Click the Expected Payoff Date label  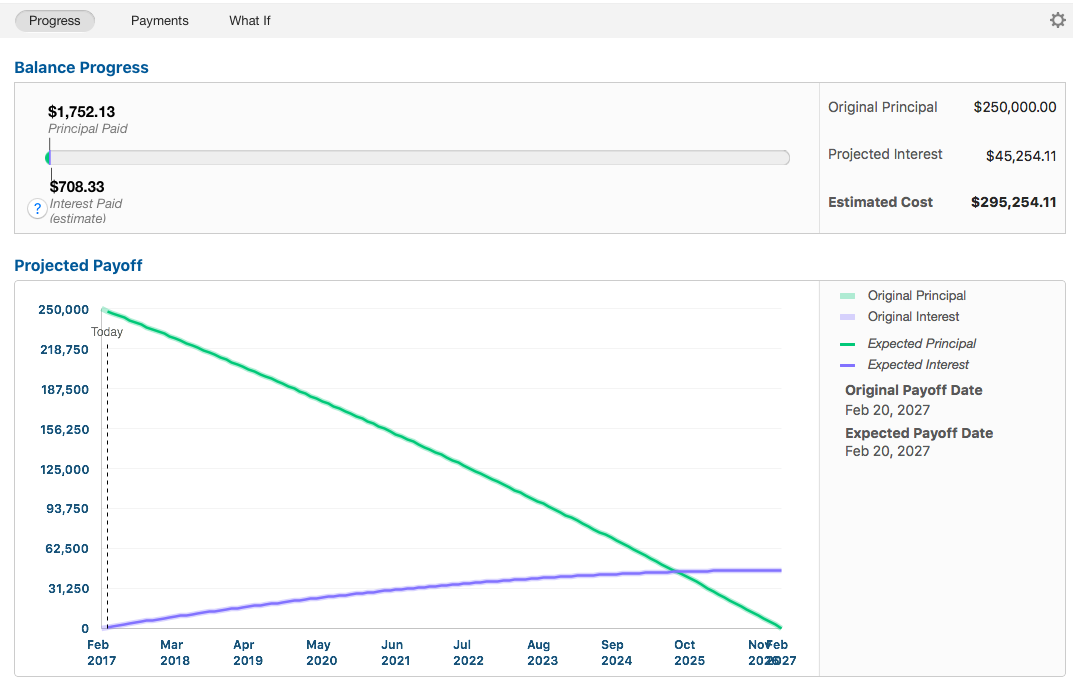918,433
